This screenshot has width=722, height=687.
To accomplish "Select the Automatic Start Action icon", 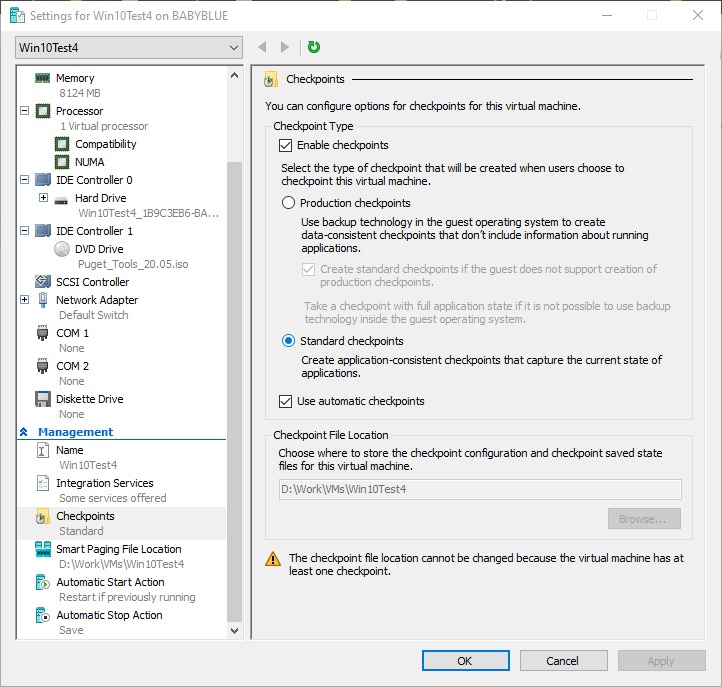I will pos(43,582).
